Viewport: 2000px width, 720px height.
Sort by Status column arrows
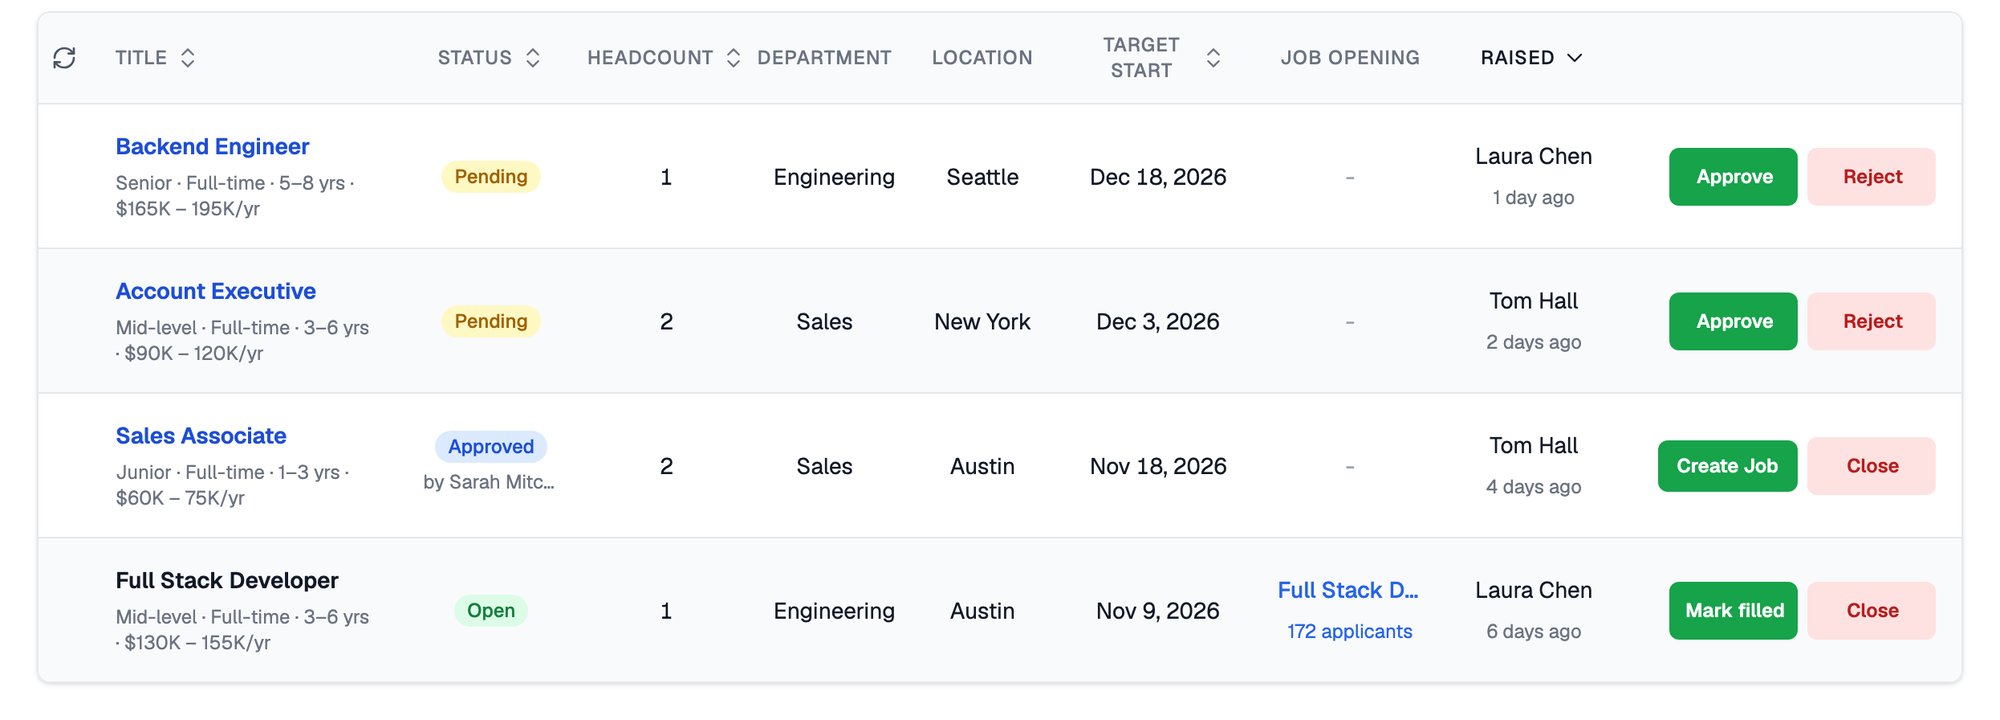point(533,58)
